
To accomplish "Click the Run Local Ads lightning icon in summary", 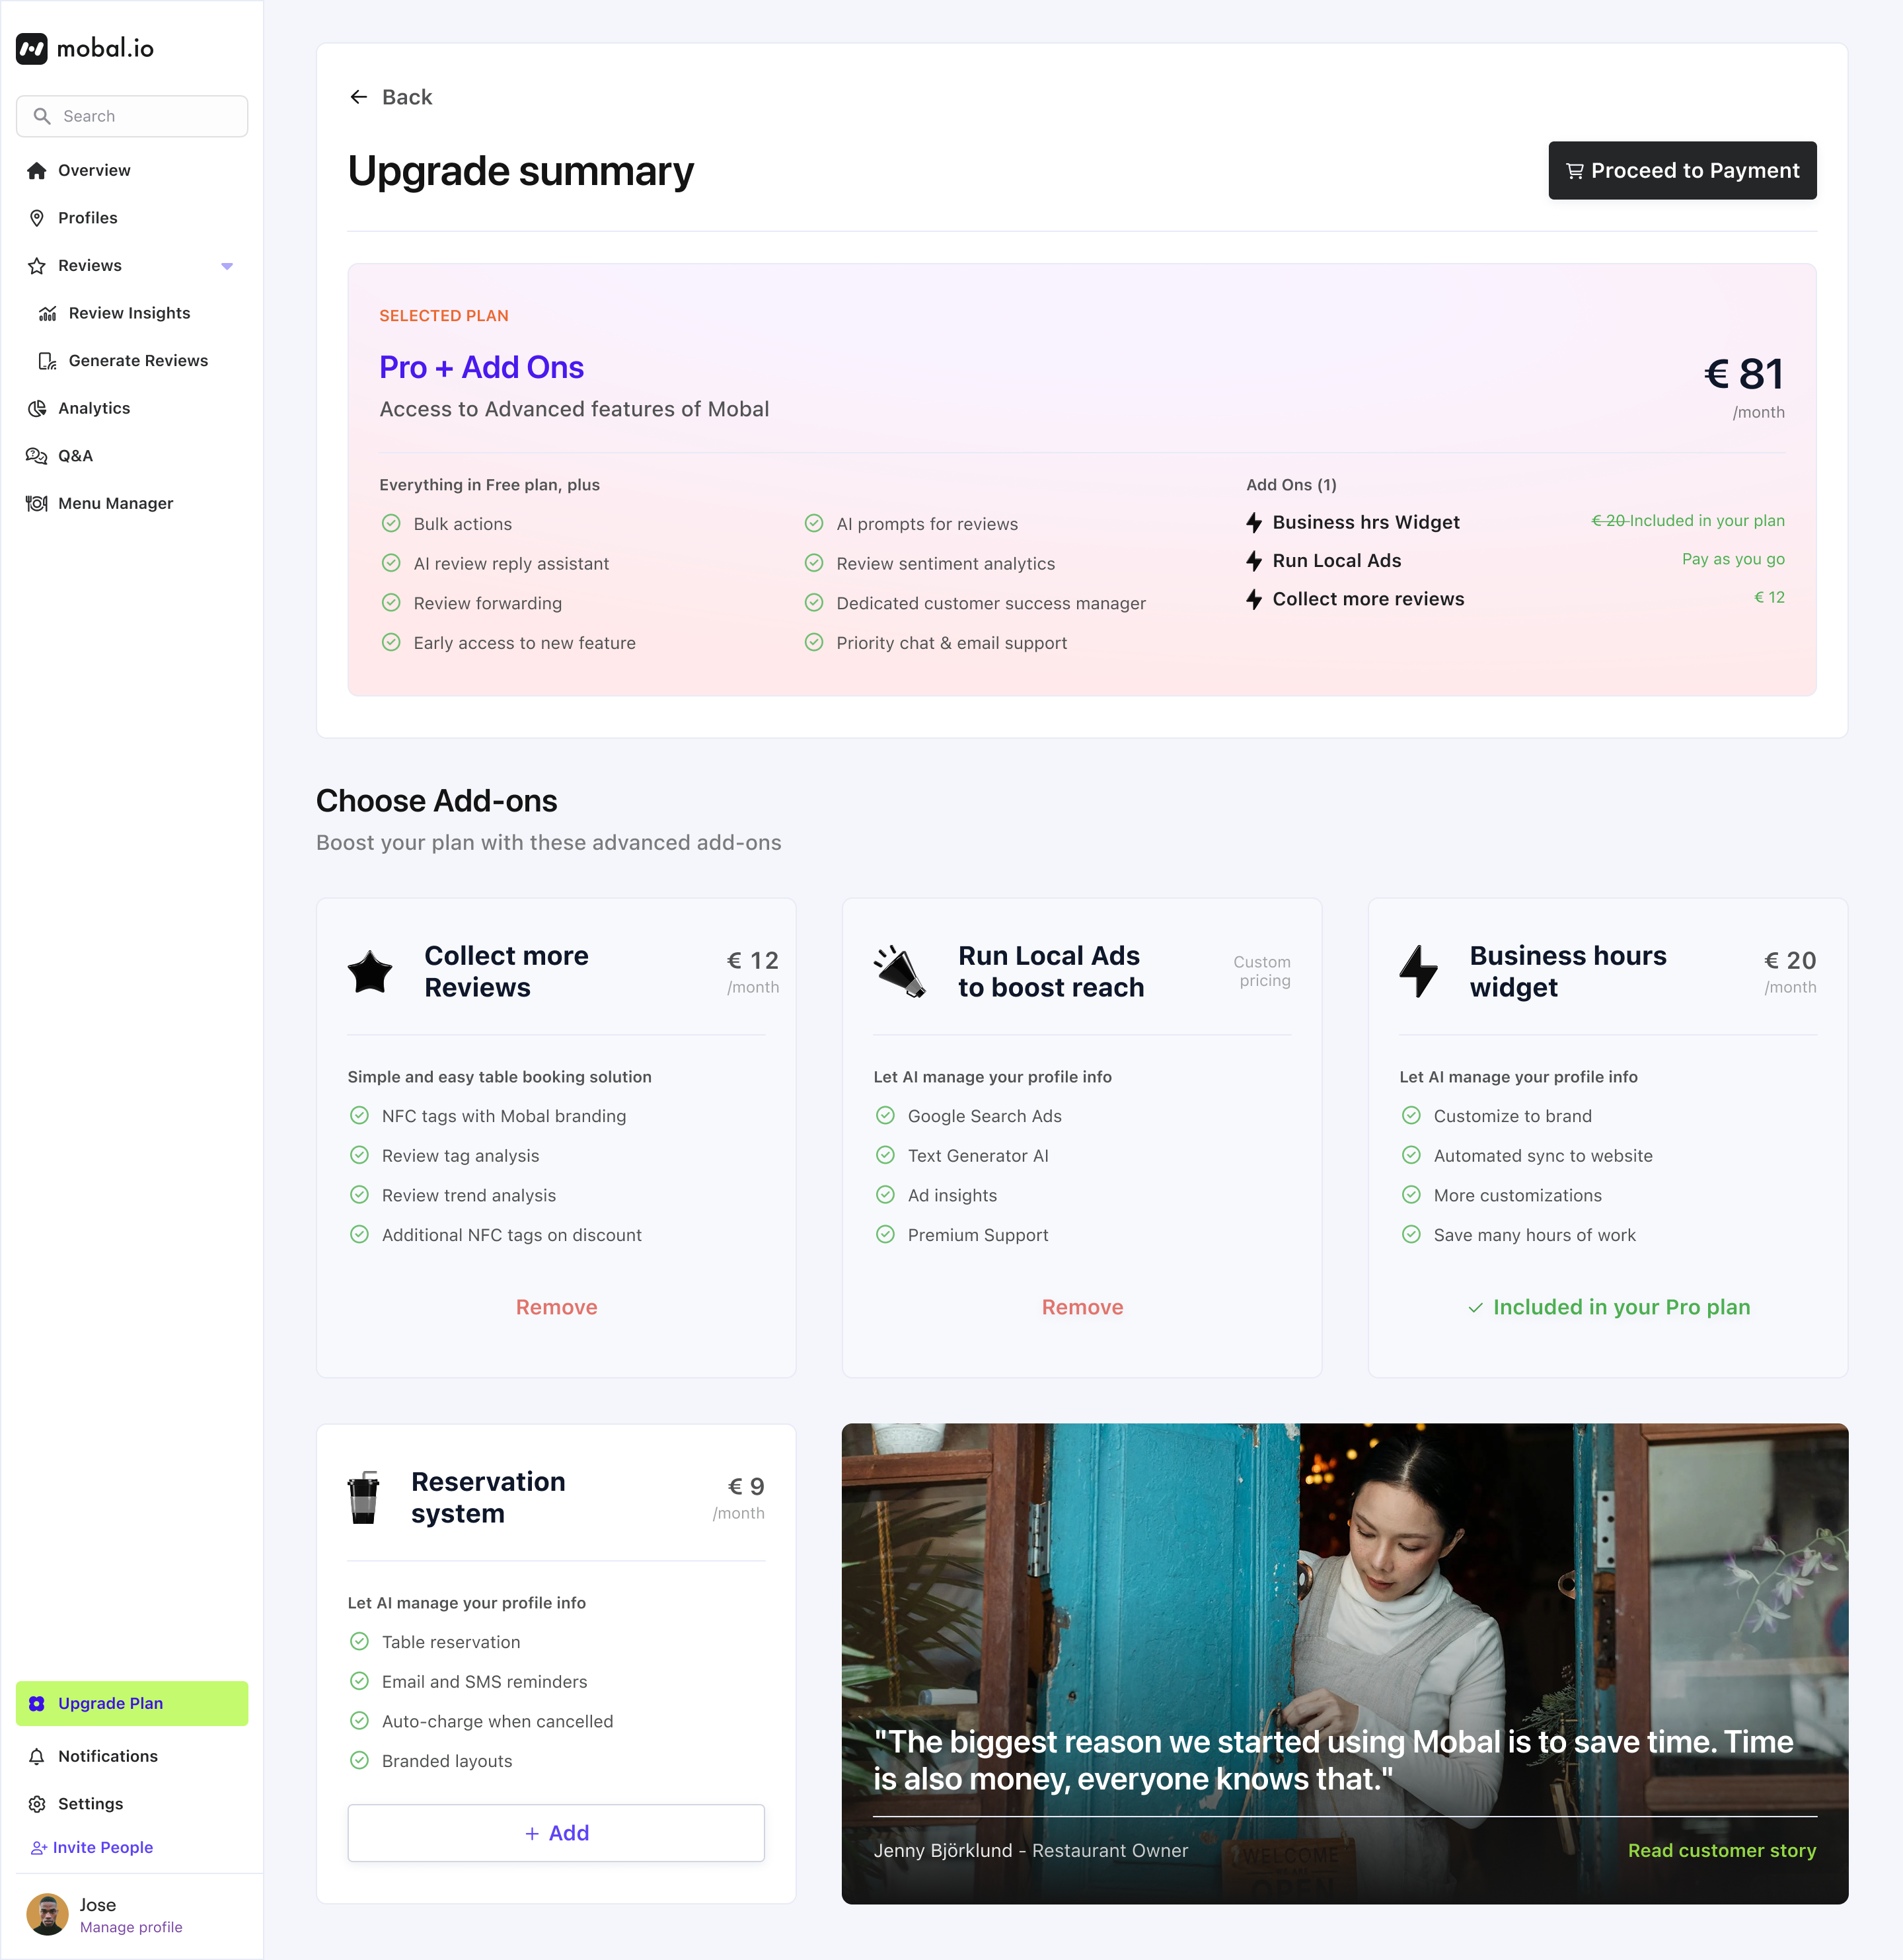I will pos(1254,561).
